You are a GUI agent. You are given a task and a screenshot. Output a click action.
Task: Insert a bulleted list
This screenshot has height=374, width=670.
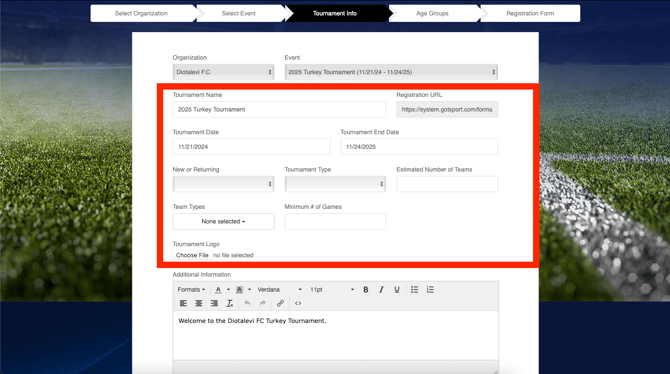click(414, 290)
